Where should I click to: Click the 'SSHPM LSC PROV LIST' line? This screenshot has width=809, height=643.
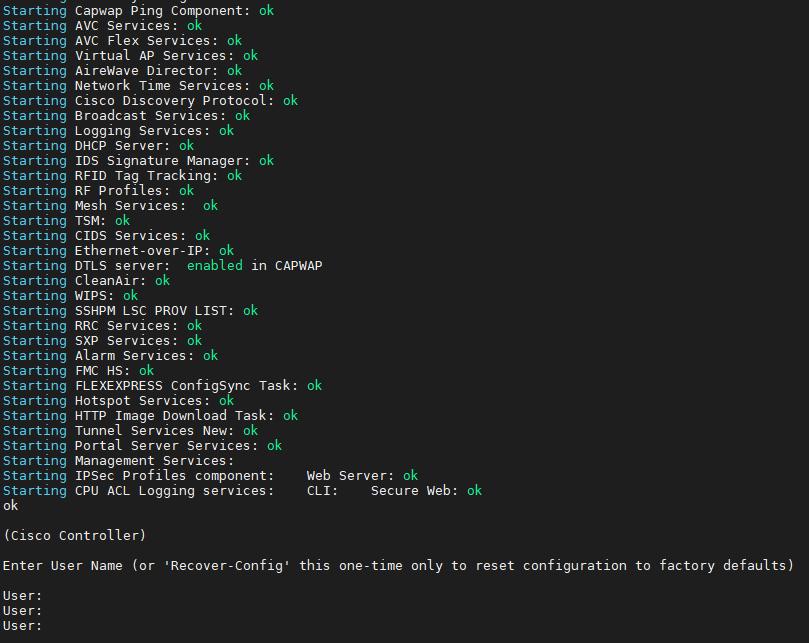click(x=130, y=311)
